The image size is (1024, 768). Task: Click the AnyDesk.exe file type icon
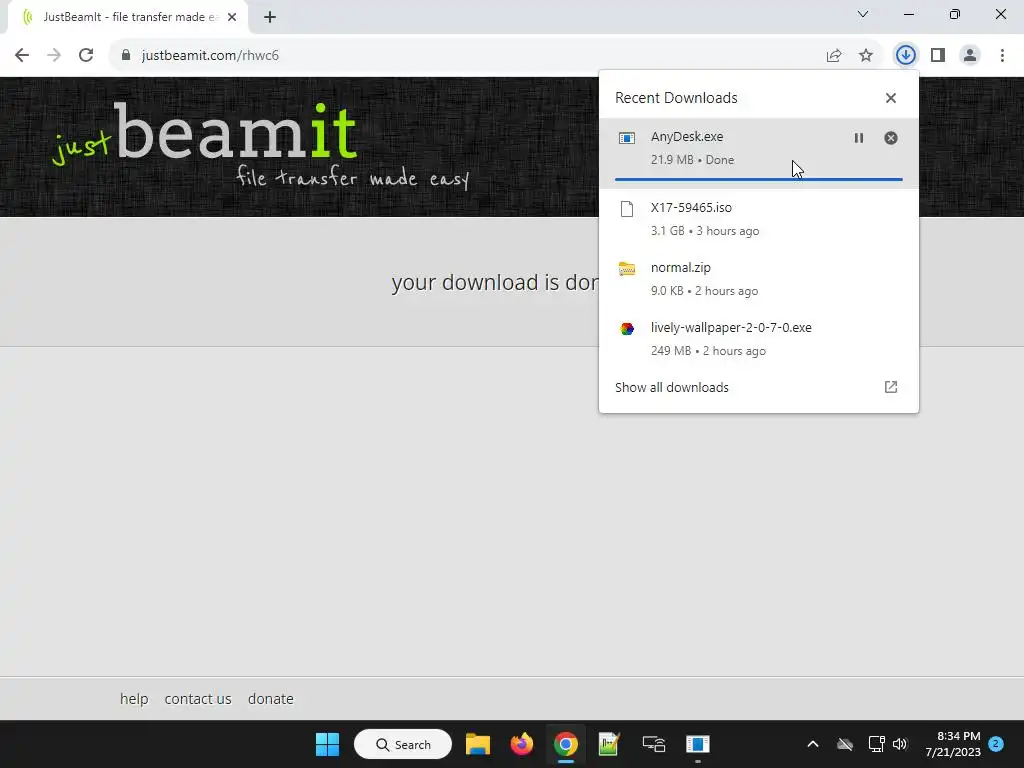click(627, 138)
